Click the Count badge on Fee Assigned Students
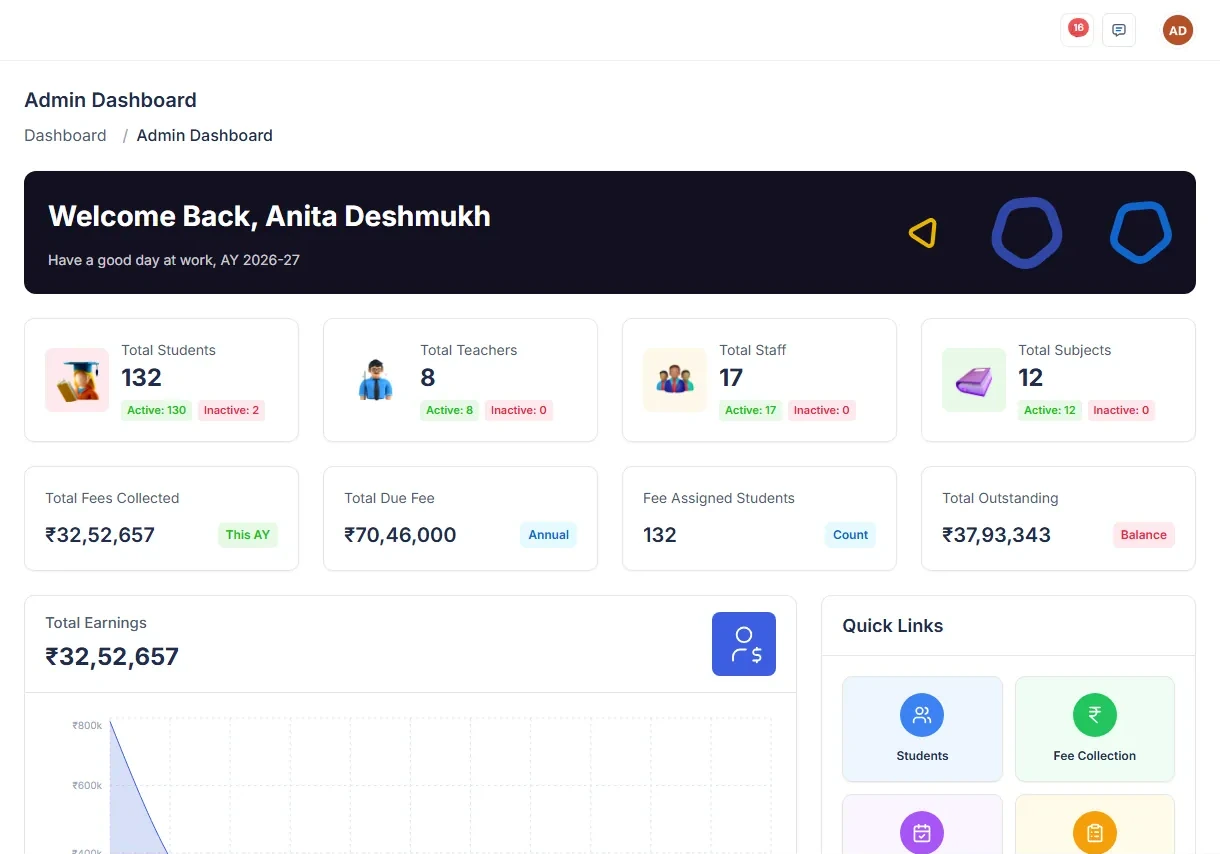 [850, 535]
